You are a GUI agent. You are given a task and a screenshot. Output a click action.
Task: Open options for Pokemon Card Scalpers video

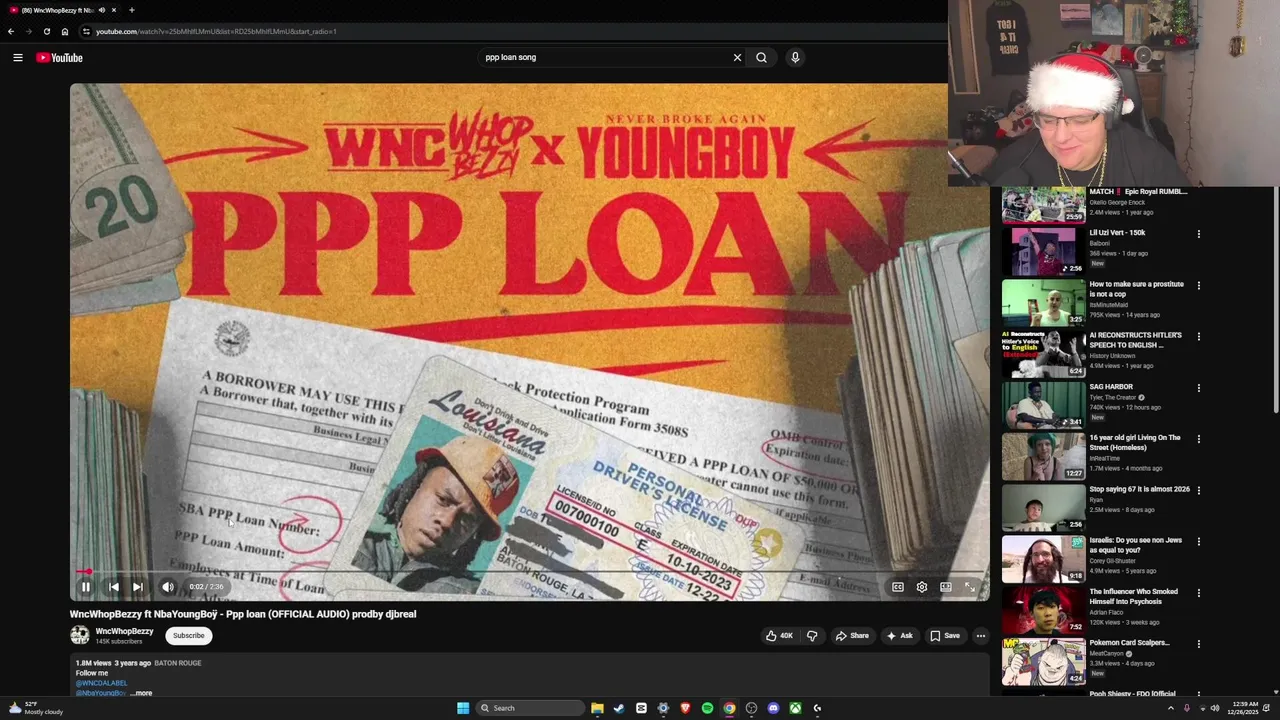[x=1198, y=644]
